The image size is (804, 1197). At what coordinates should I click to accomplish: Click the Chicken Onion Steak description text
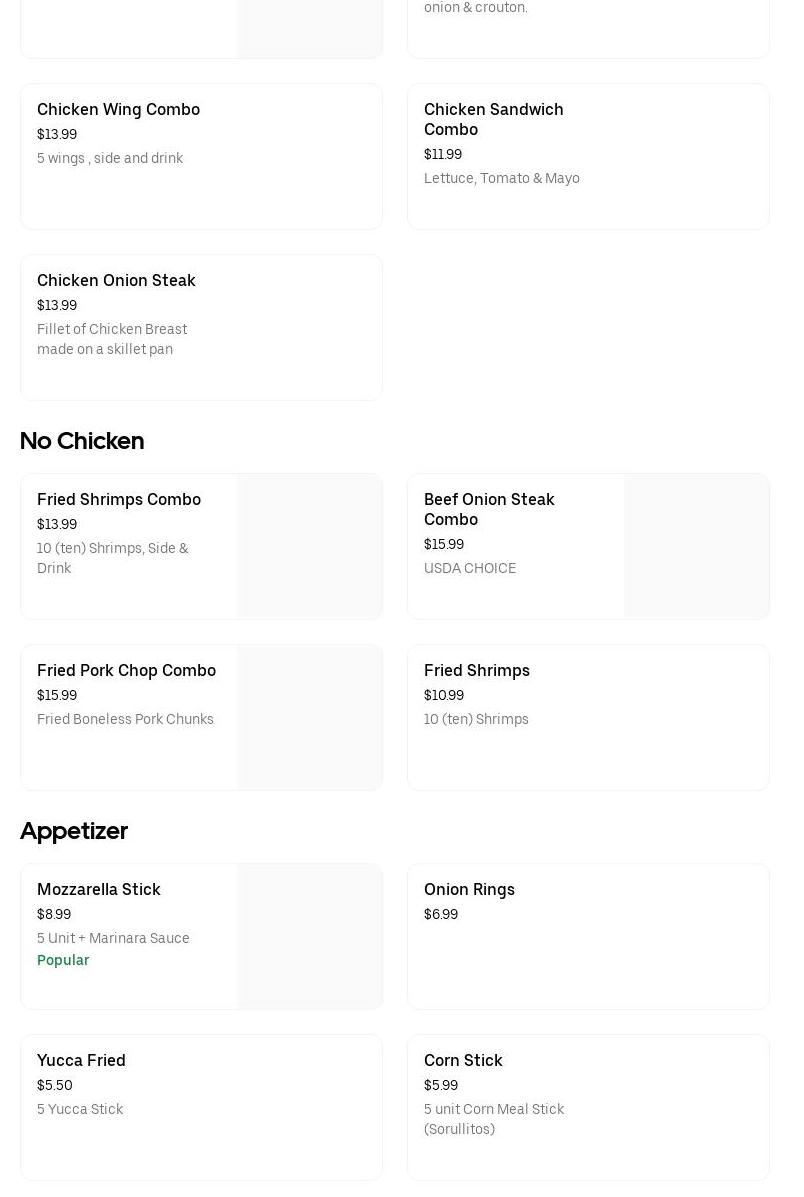(x=112, y=339)
